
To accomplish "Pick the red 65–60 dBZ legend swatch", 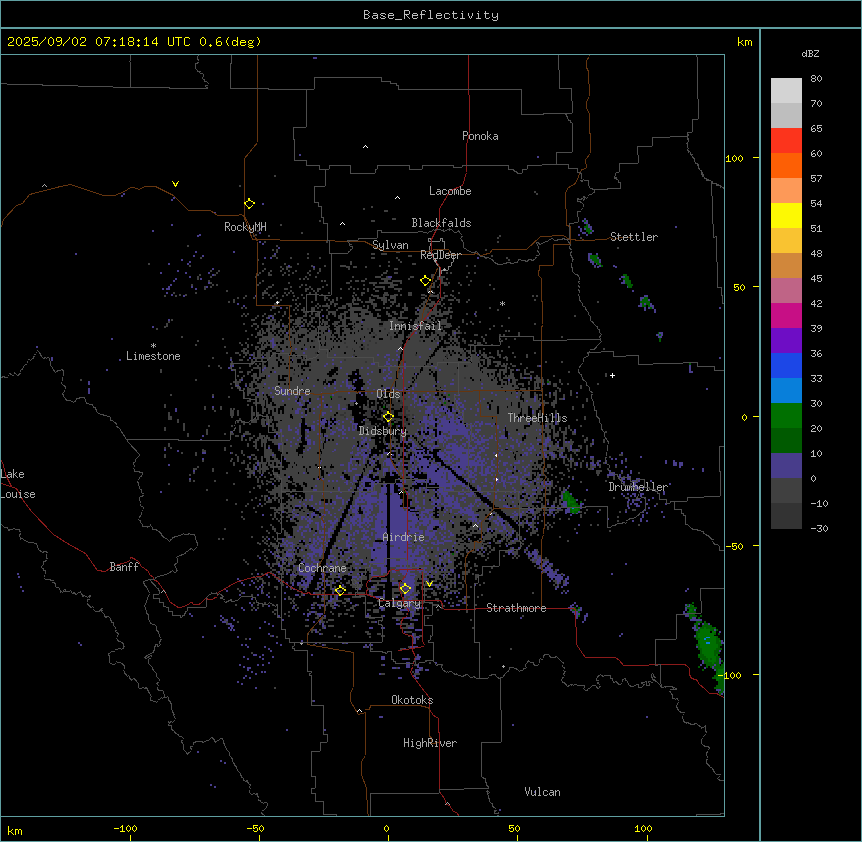I will click(786, 141).
